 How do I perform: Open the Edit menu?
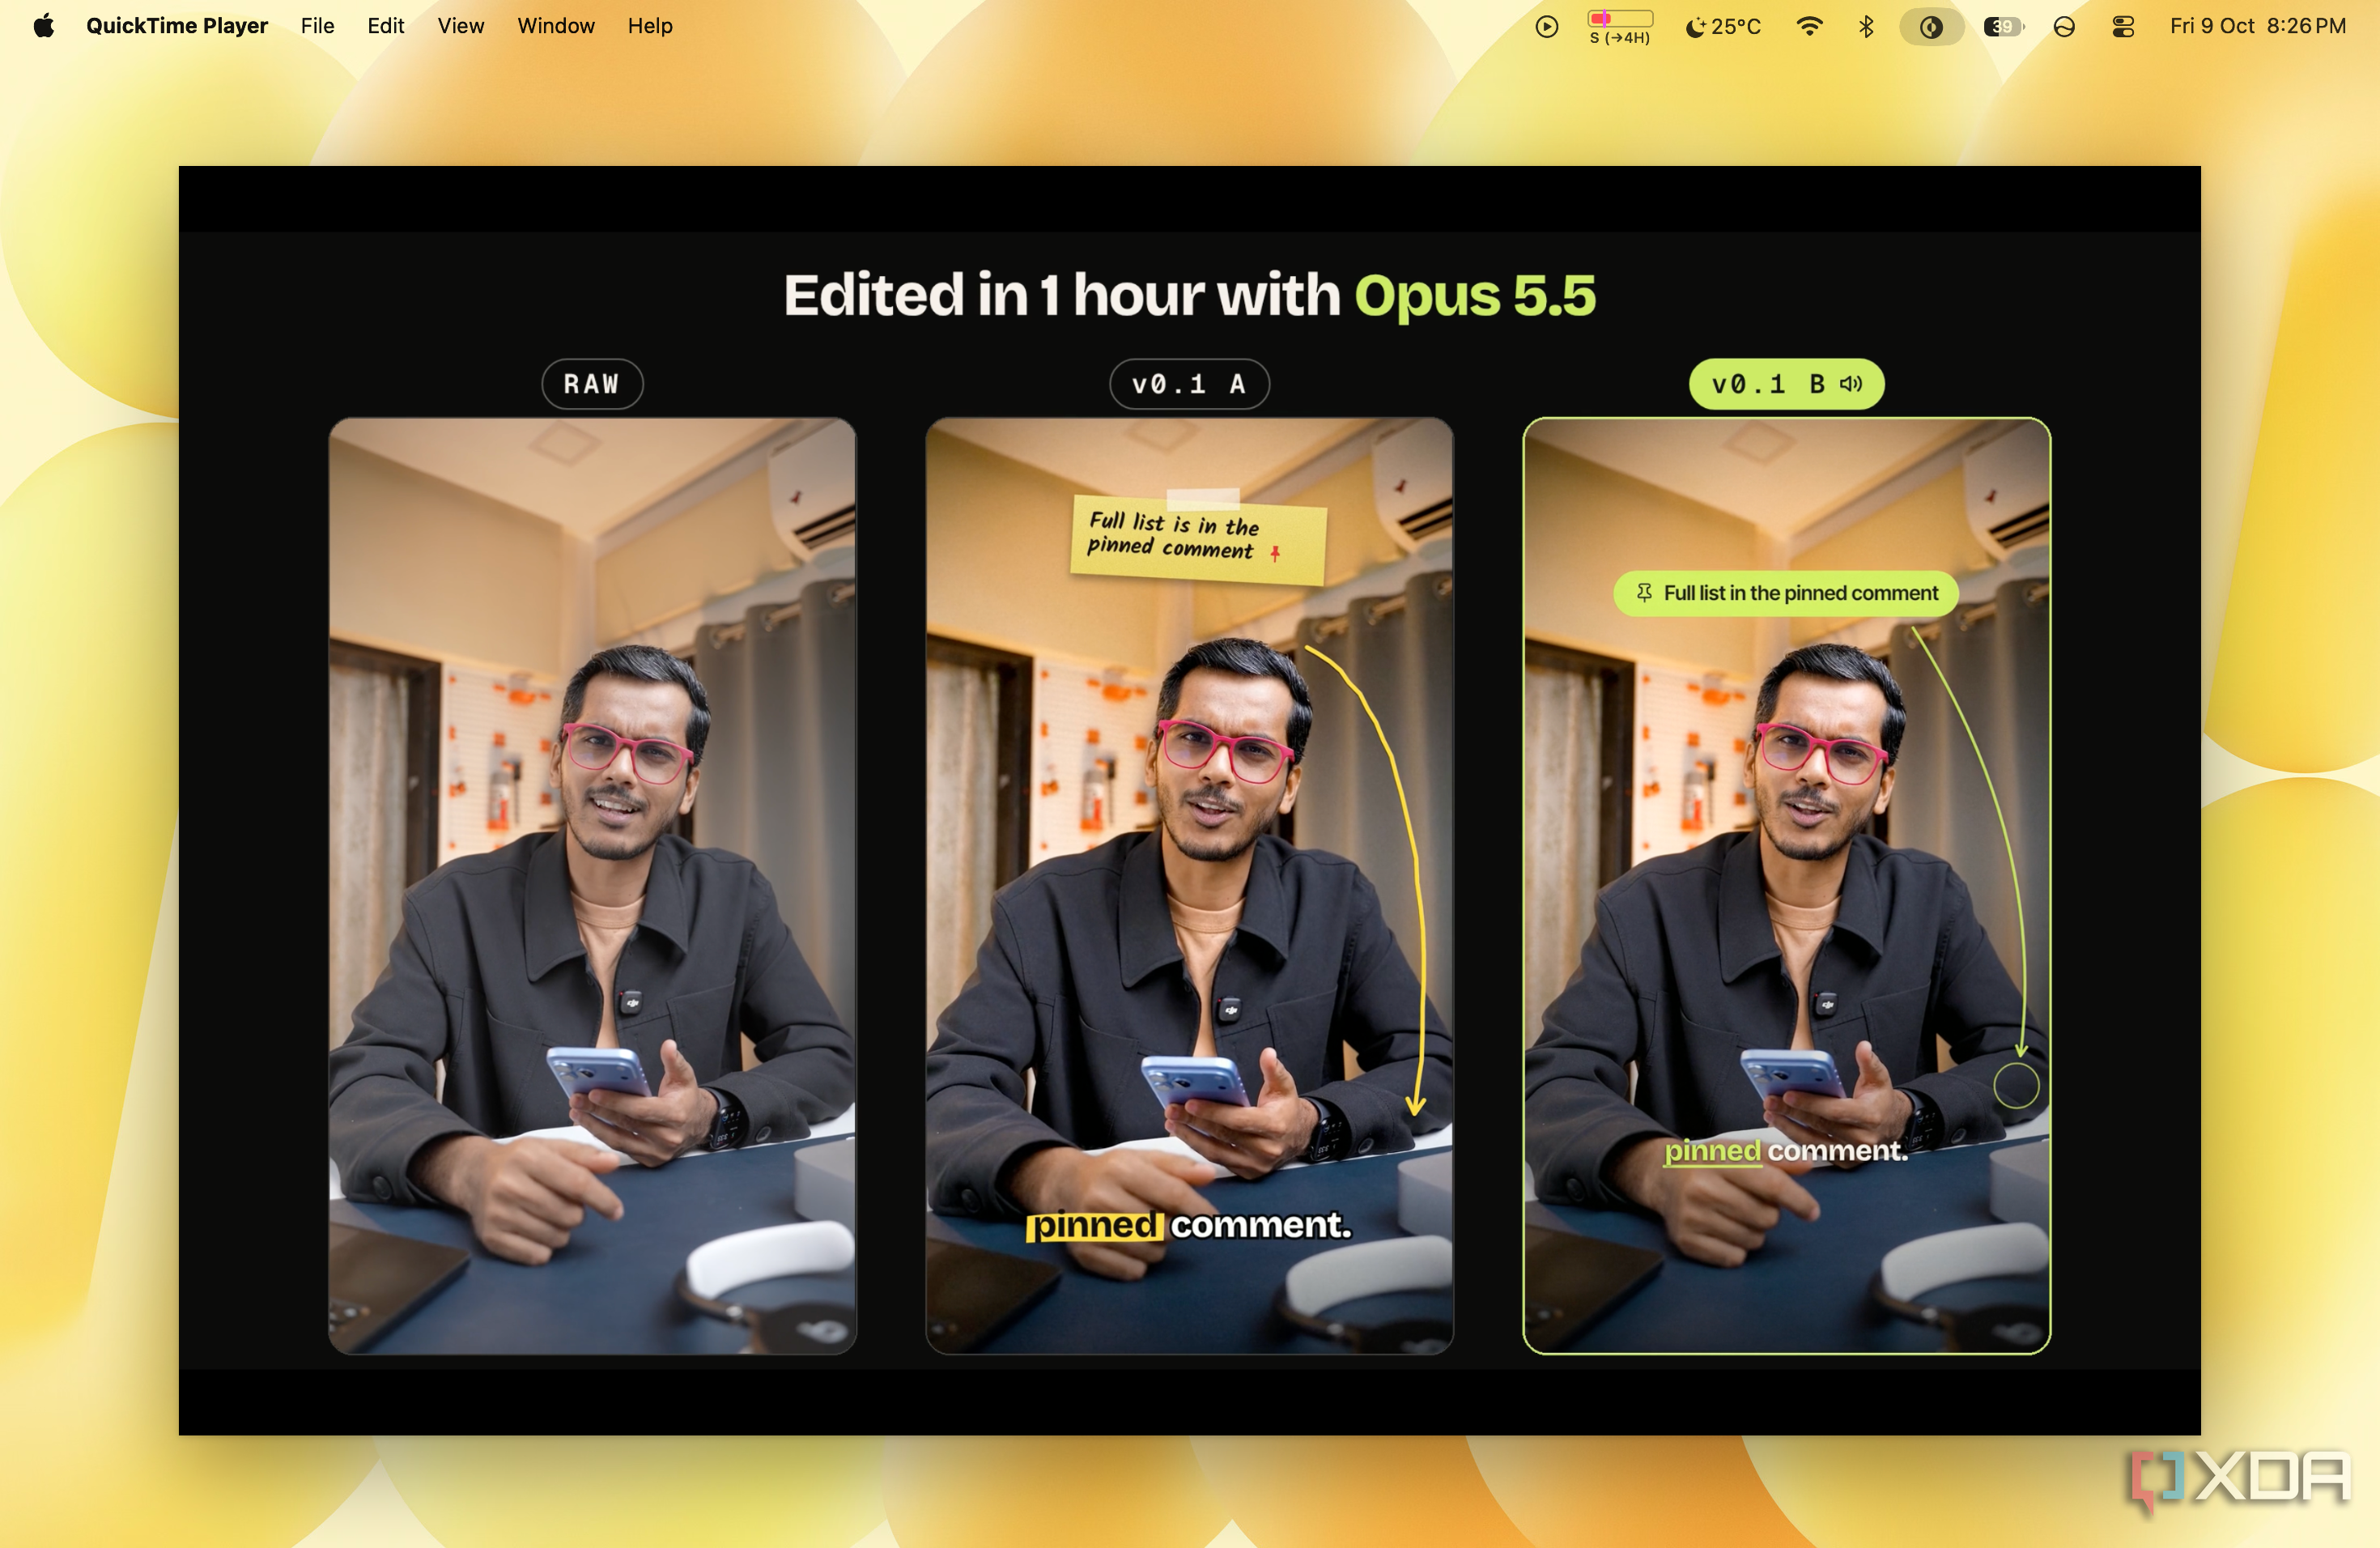tap(385, 26)
